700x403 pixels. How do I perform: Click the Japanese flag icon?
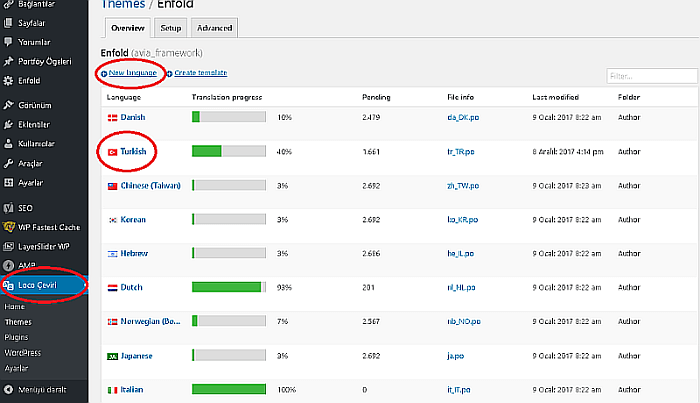pyautogui.click(x=112, y=356)
